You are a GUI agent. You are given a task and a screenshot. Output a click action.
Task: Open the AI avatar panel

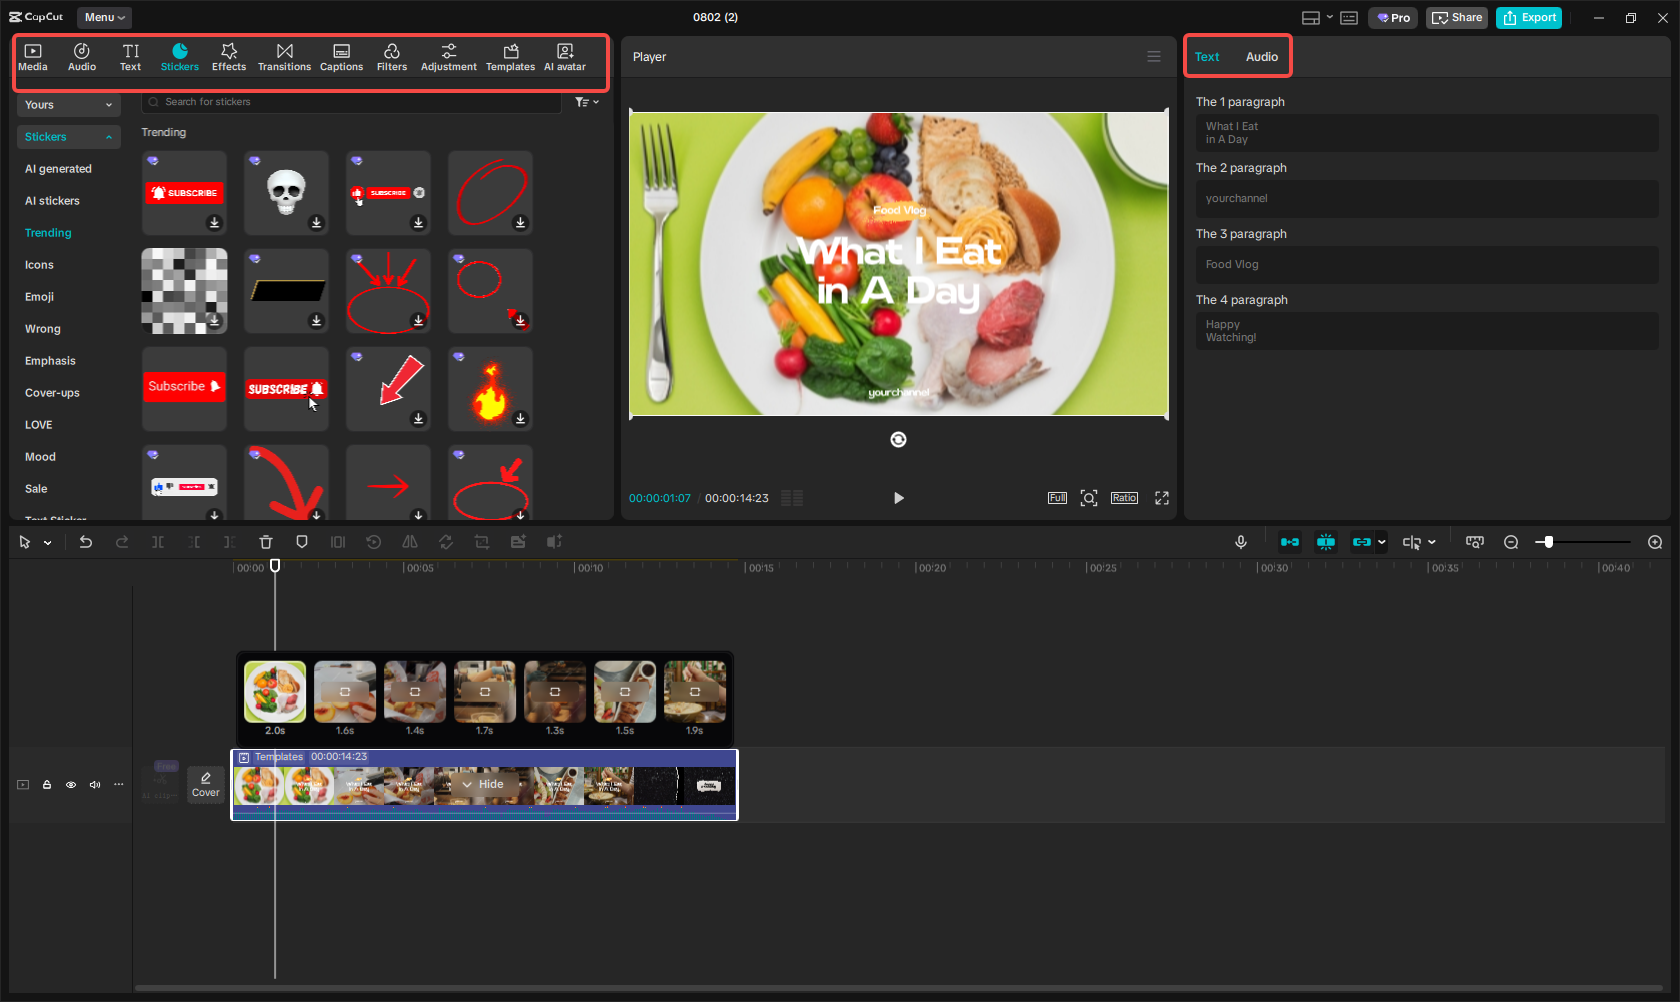[564, 55]
